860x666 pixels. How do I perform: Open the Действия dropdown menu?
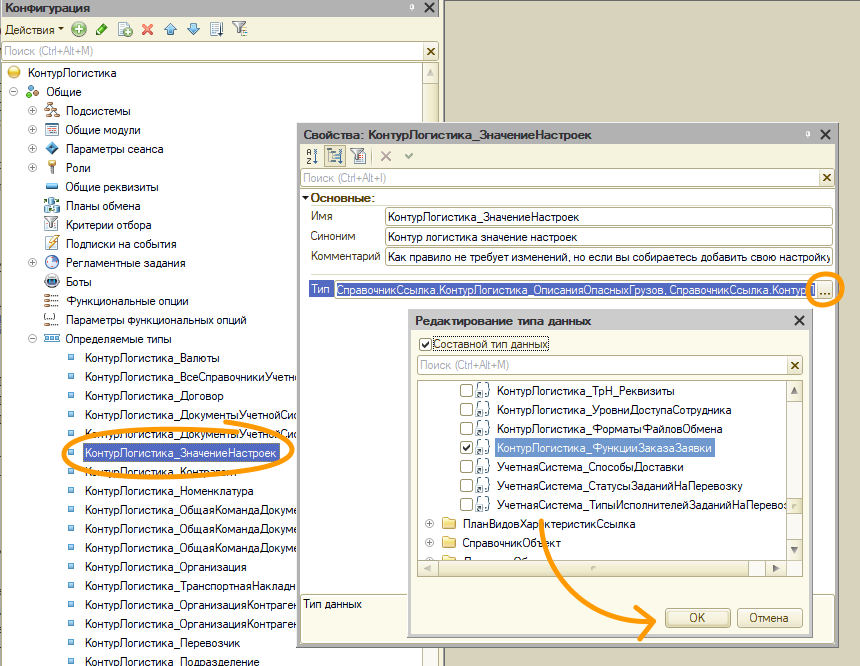[34, 29]
